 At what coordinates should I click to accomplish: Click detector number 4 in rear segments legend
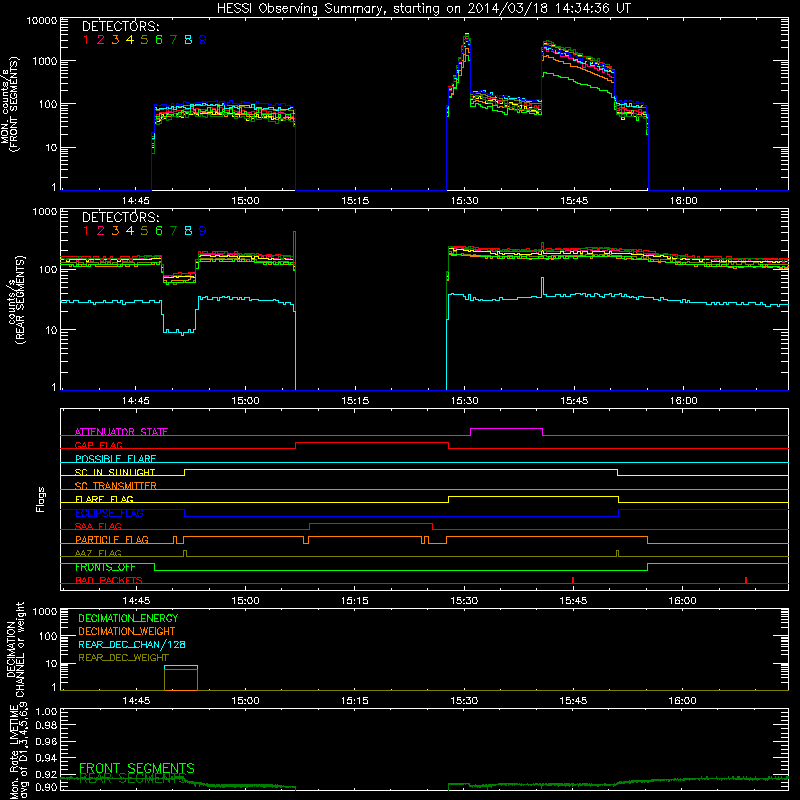click(x=130, y=231)
